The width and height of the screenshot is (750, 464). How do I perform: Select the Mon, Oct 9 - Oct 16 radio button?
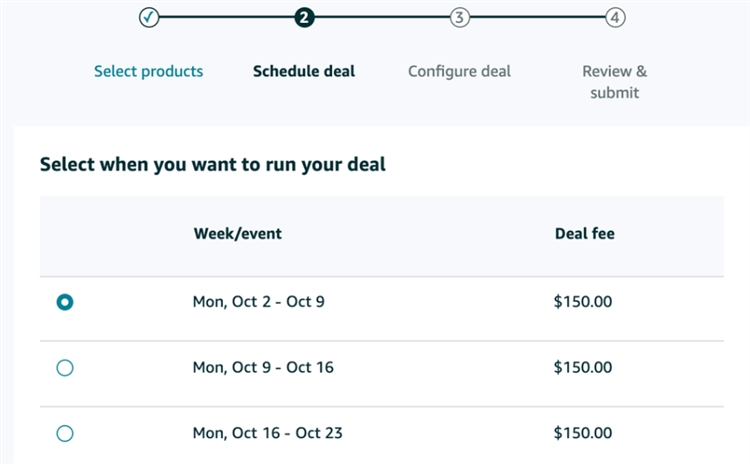(x=65, y=368)
